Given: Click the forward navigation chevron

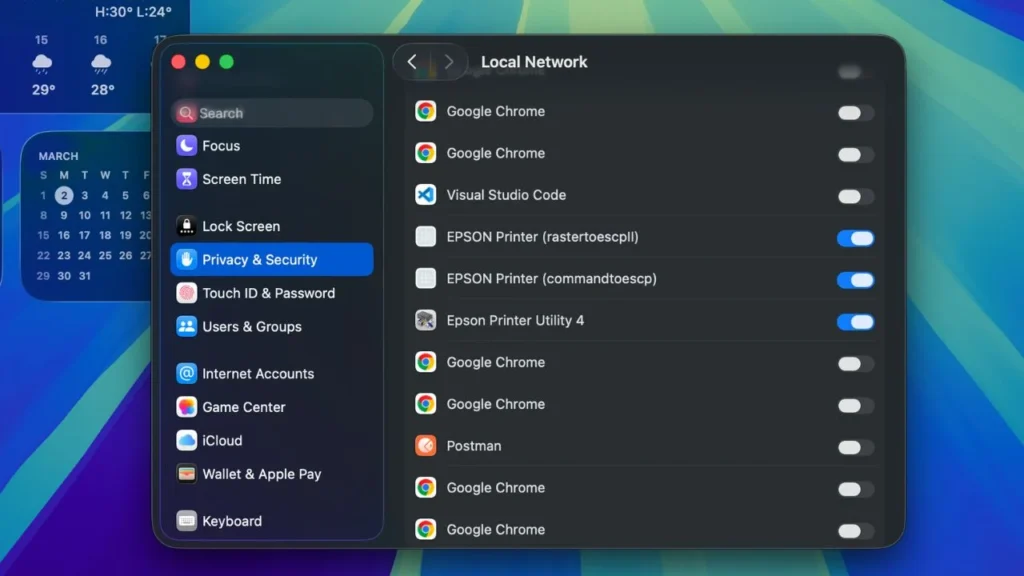Looking at the screenshot, I should pos(447,61).
